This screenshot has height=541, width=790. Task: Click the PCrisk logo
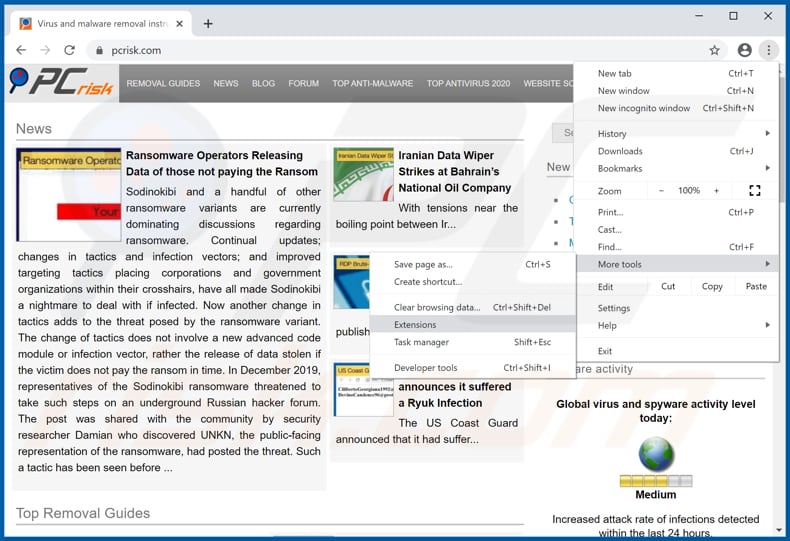coord(60,84)
